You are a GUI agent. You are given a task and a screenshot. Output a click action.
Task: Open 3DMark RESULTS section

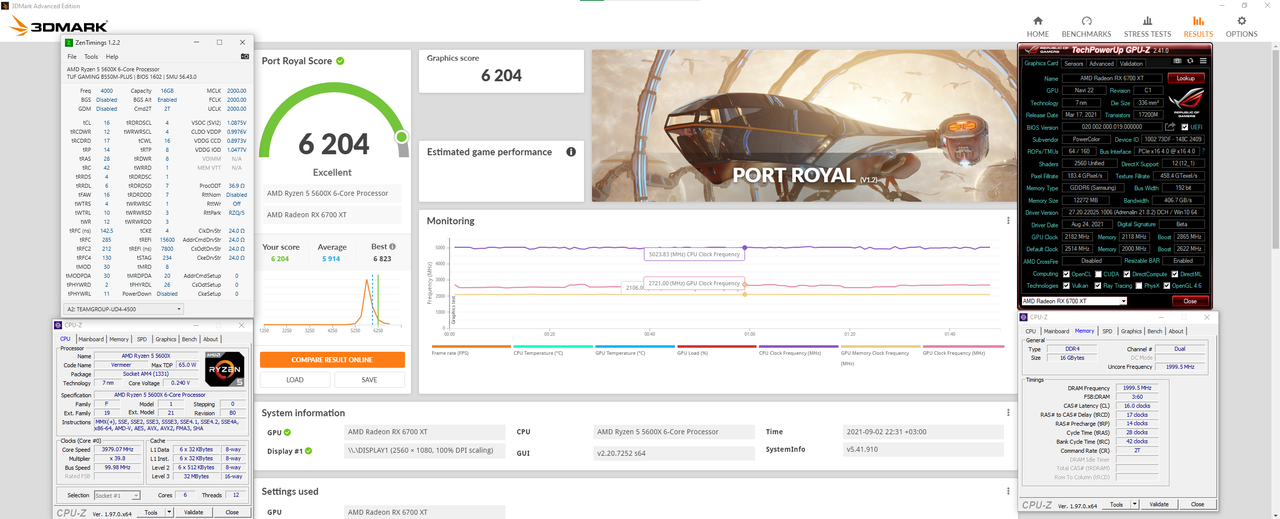(1198, 26)
